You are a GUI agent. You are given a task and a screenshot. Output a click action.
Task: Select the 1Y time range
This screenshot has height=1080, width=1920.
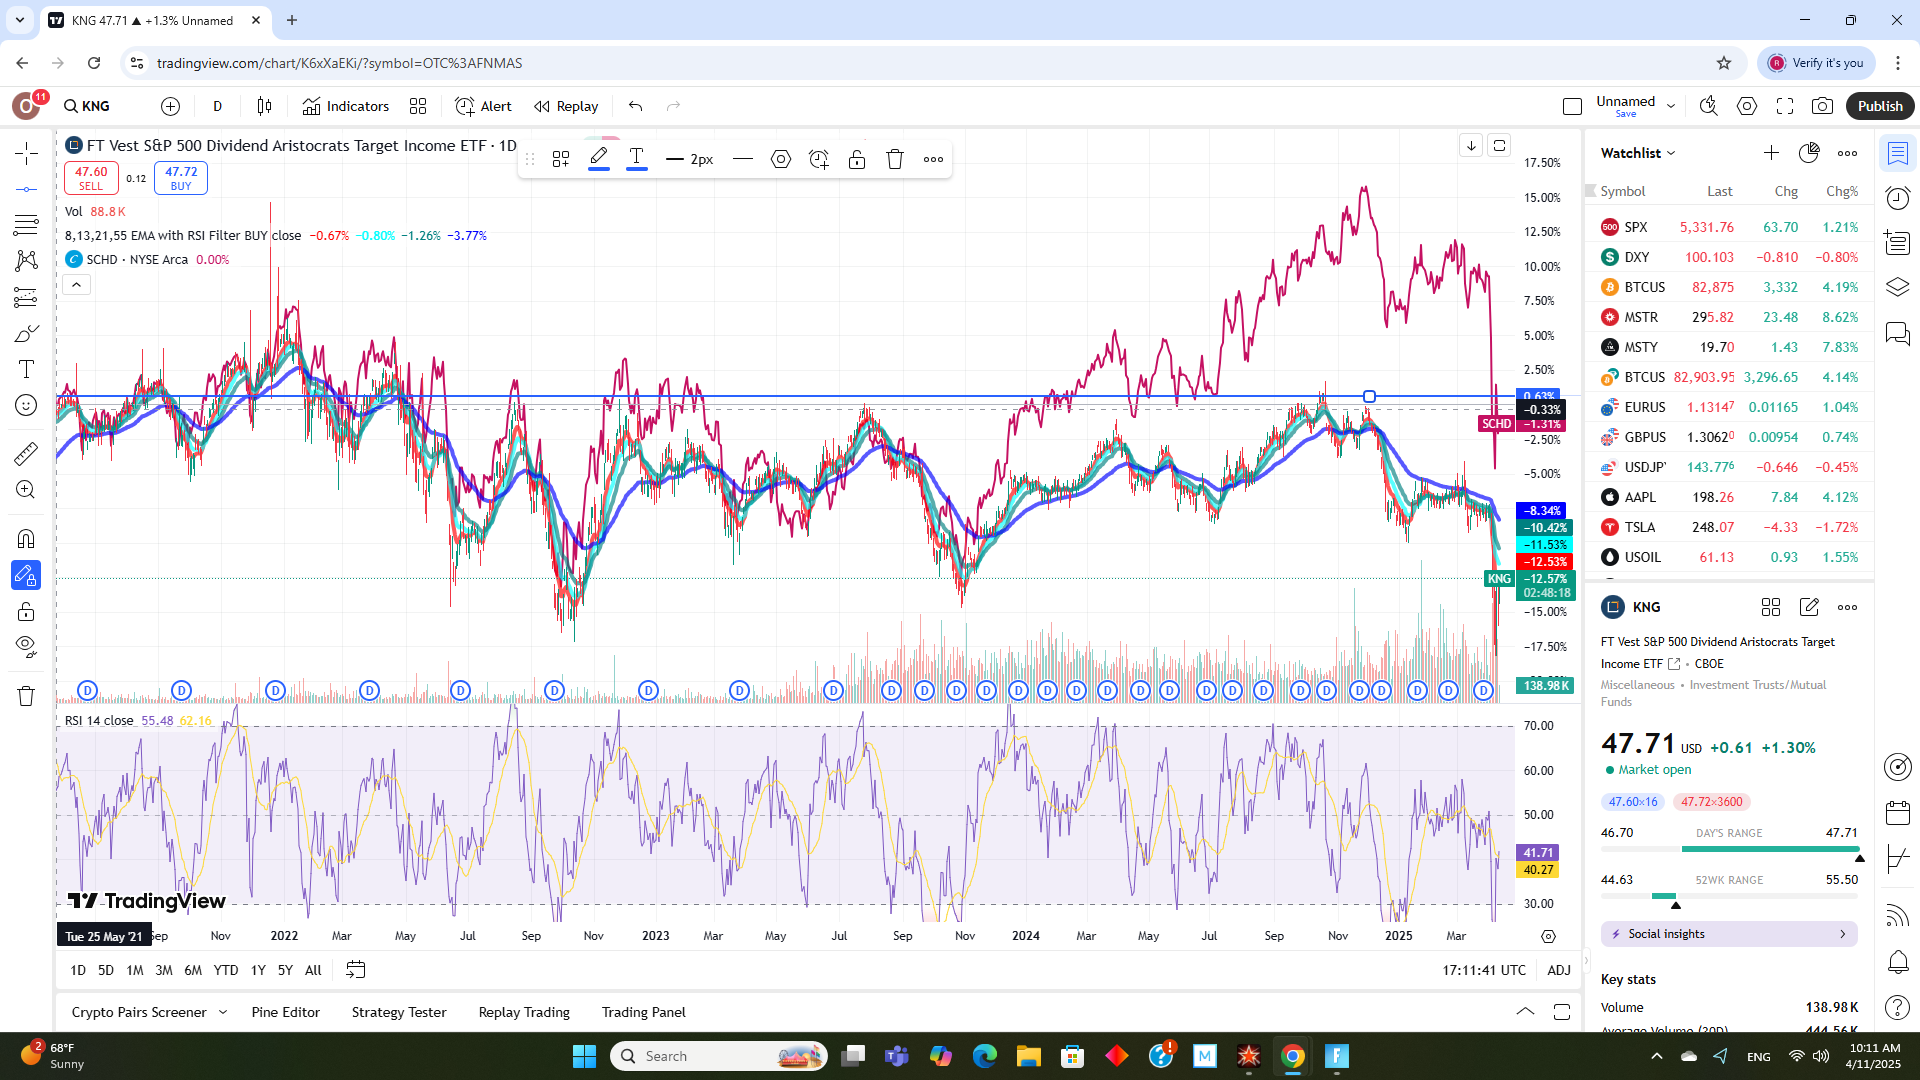coord(258,970)
